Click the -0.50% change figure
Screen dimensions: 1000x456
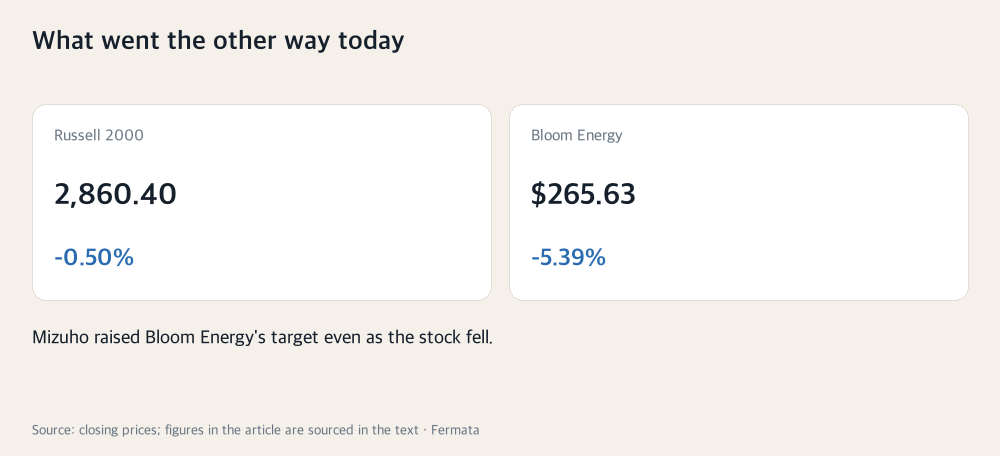(94, 258)
